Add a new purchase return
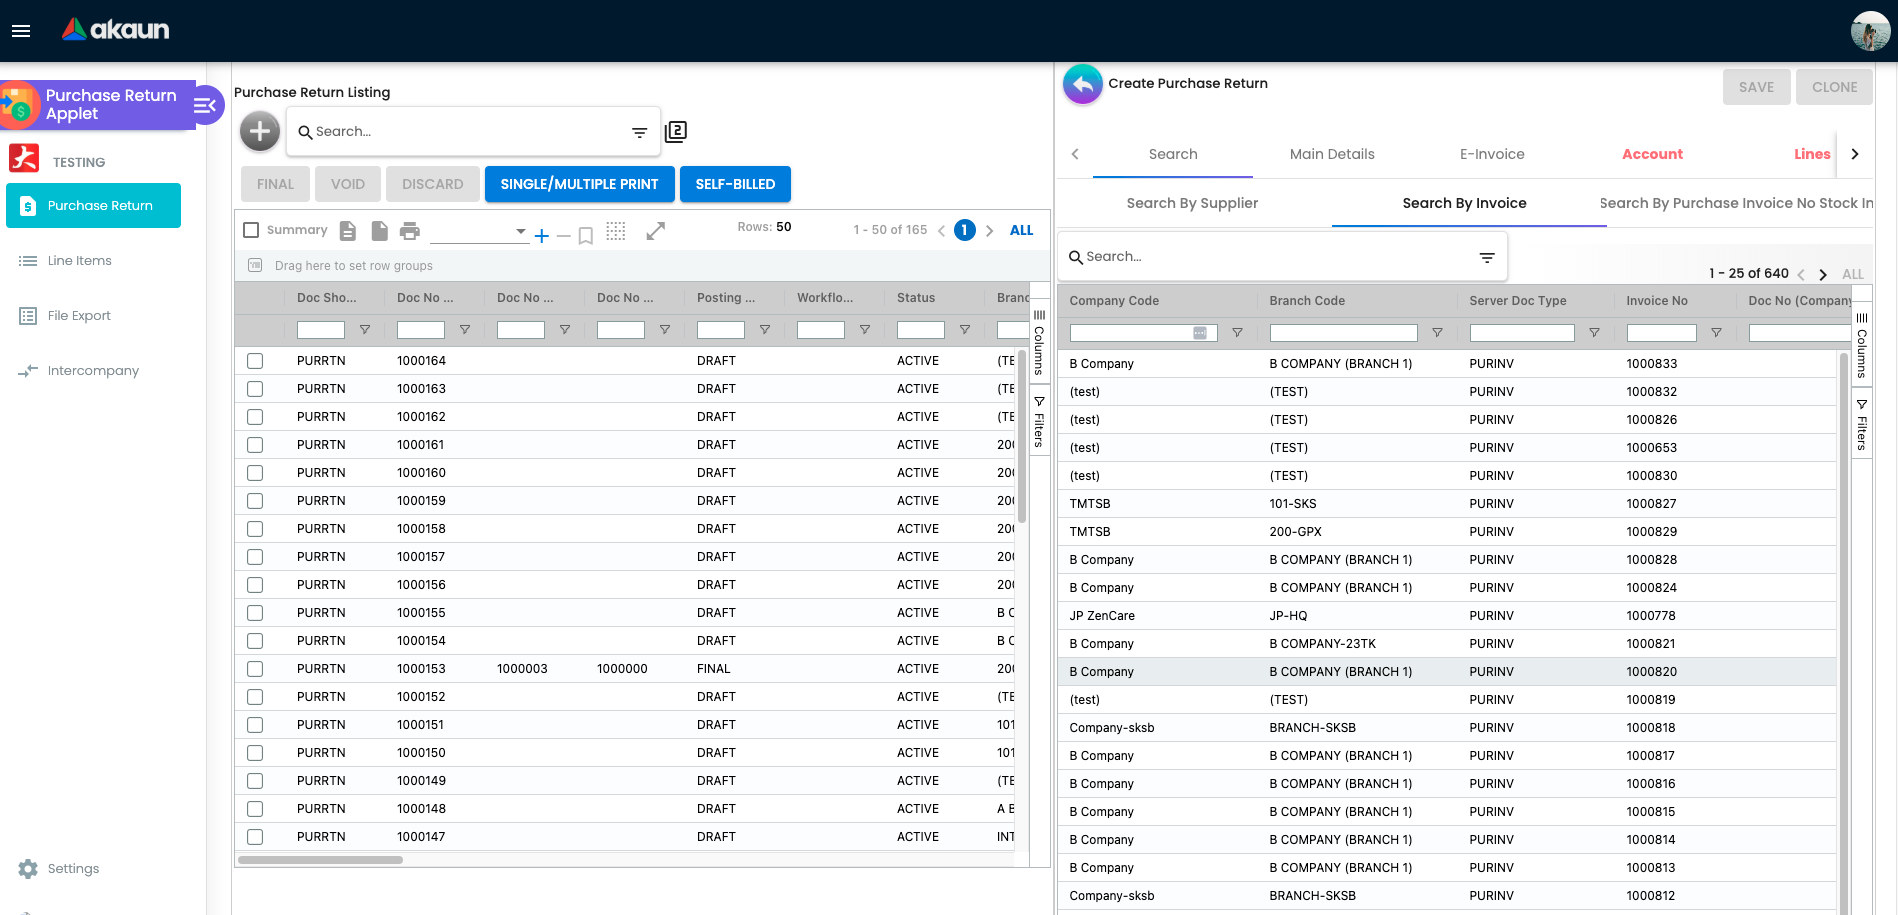This screenshot has height=915, width=1898. pos(260,131)
